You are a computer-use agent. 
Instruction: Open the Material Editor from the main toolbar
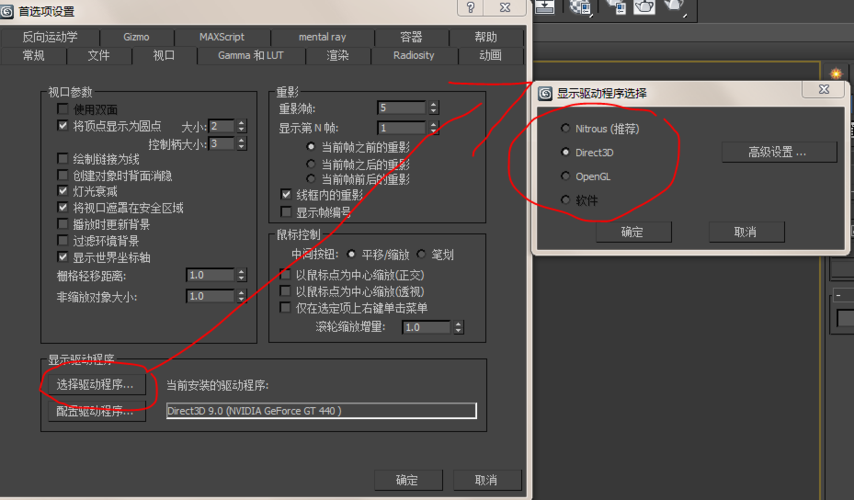581,7
